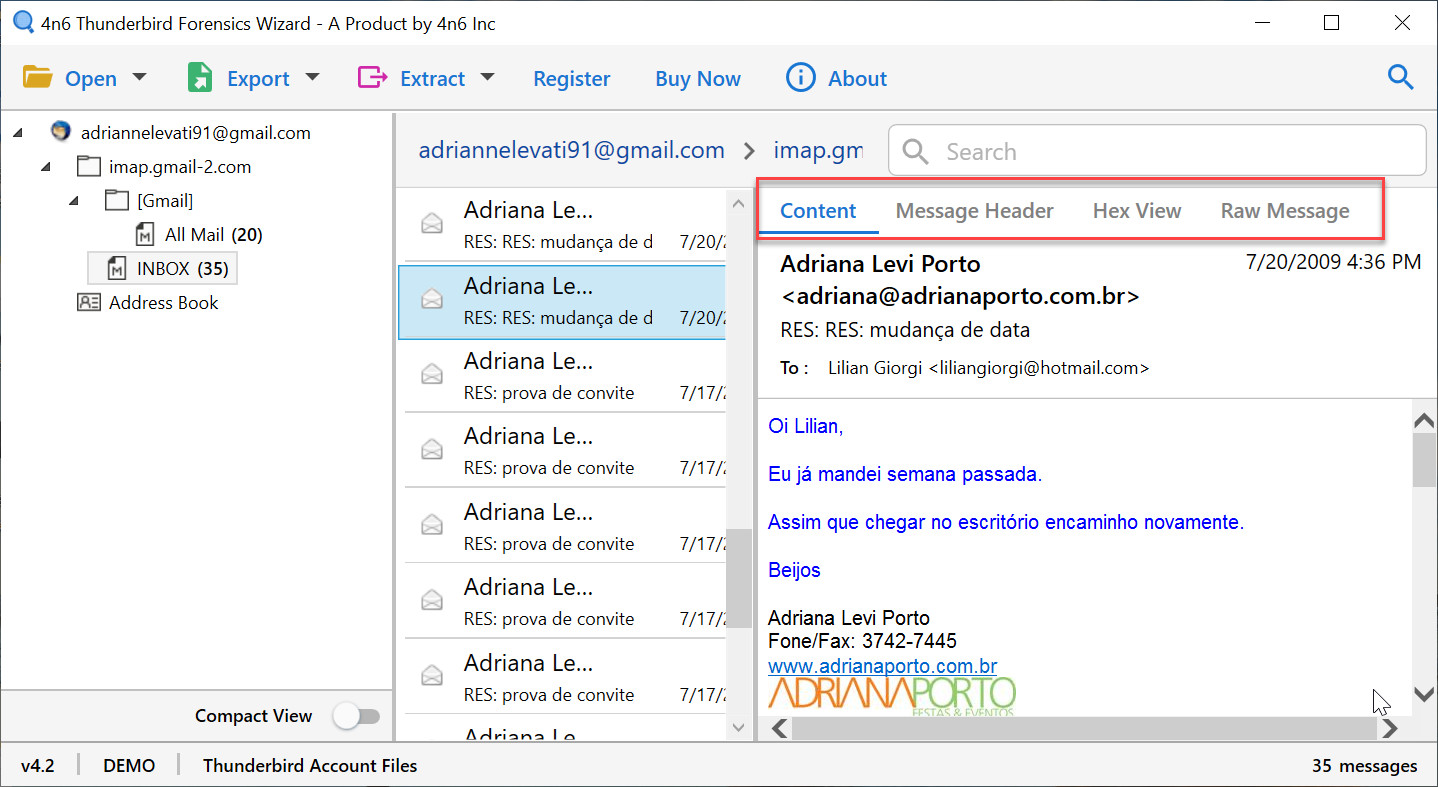Click the envelope icon of first Adriana message

(432, 223)
